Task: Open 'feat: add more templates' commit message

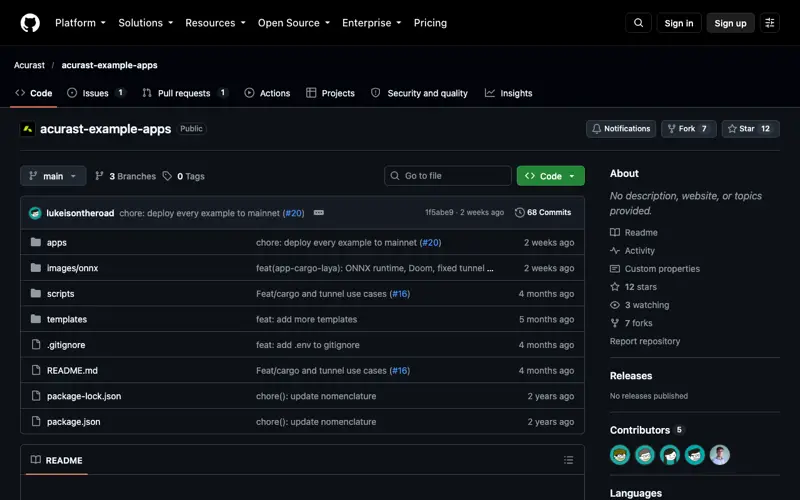Action: coord(307,319)
